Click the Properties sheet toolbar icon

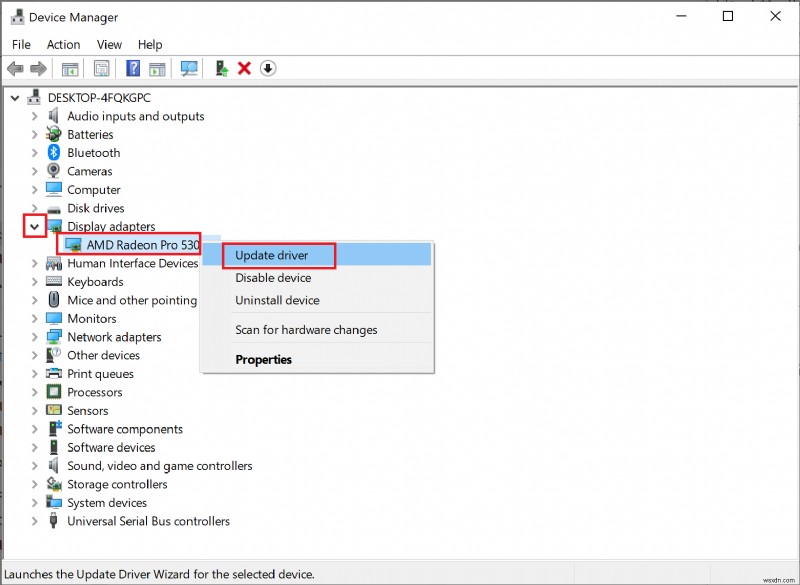click(102, 68)
